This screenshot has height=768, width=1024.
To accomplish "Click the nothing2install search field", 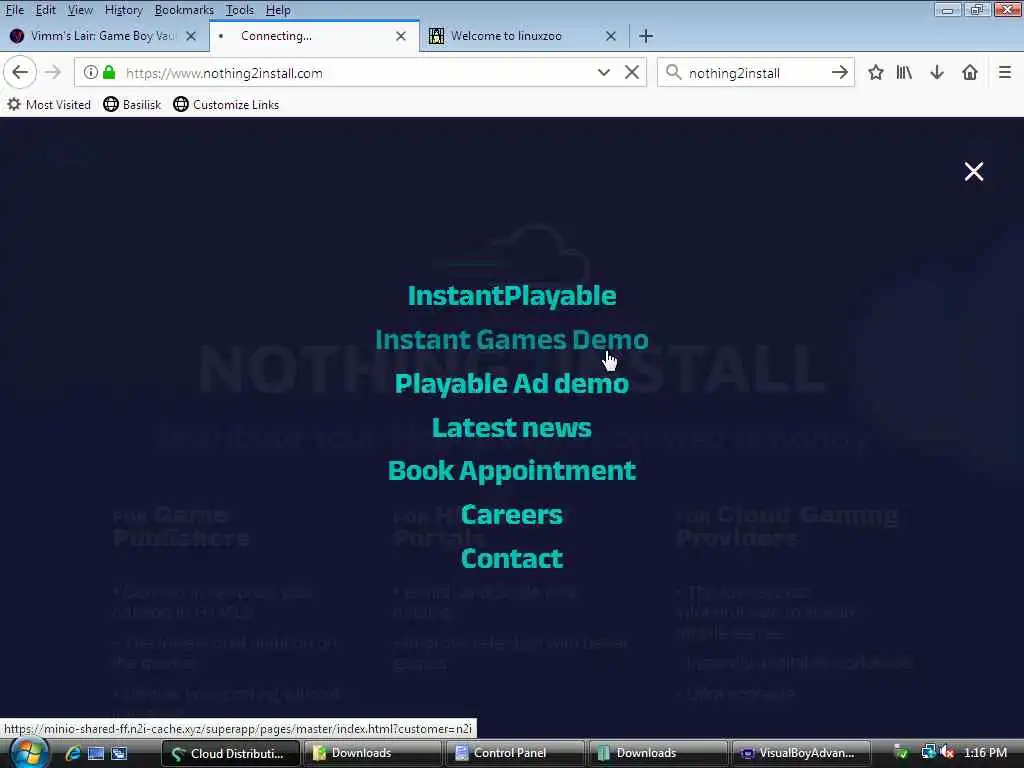I will (756, 72).
